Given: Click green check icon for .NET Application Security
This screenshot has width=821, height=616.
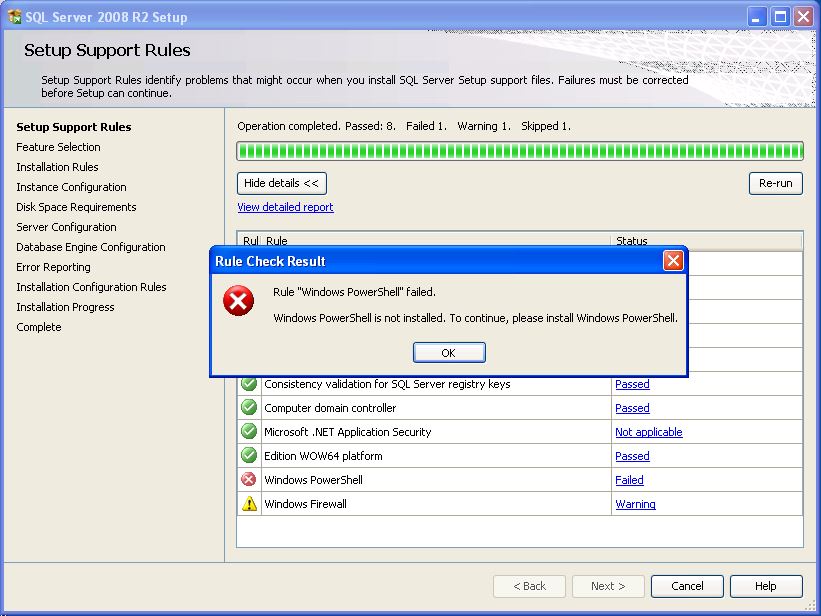Looking at the screenshot, I should [x=249, y=432].
